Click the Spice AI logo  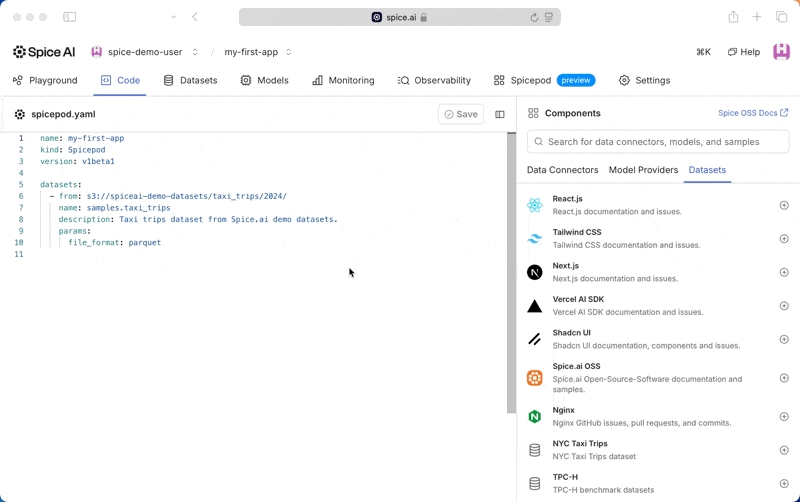point(46,52)
